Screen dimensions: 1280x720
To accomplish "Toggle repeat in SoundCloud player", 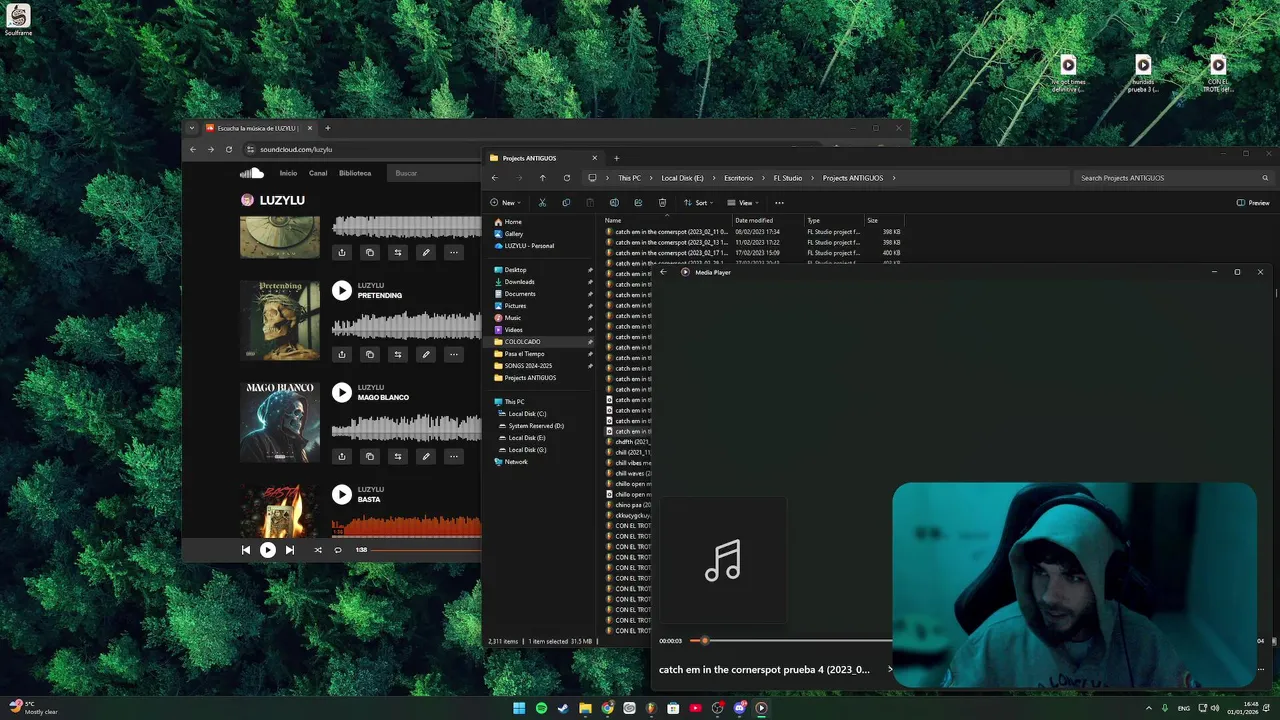I will point(338,550).
